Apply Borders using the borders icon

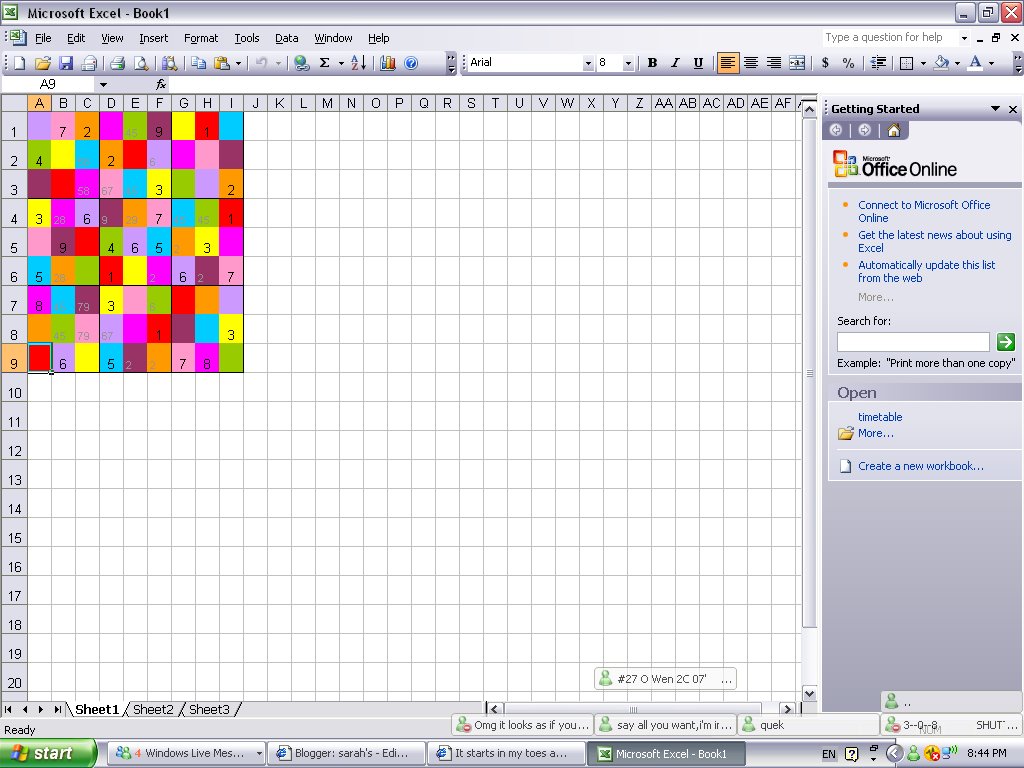click(x=906, y=63)
